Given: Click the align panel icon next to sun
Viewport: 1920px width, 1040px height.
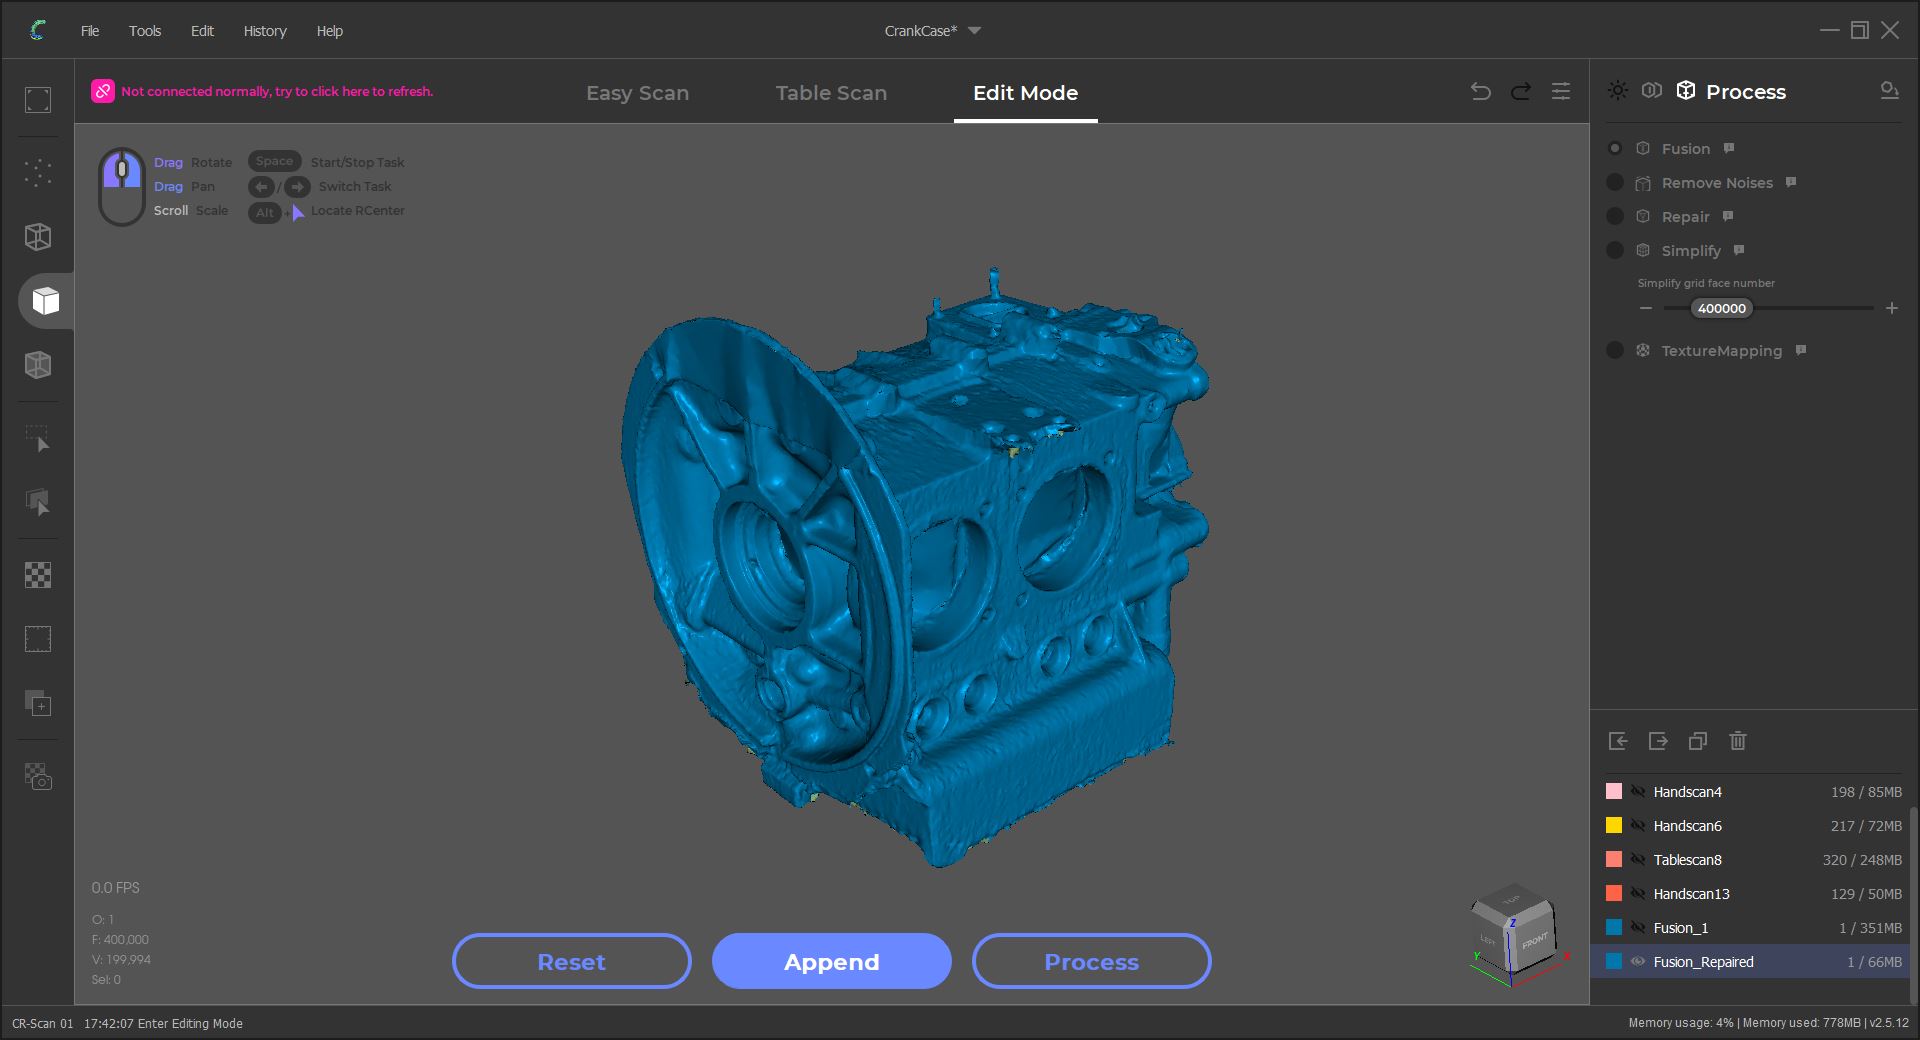Looking at the screenshot, I should pyautogui.click(x=1652, y=91).
